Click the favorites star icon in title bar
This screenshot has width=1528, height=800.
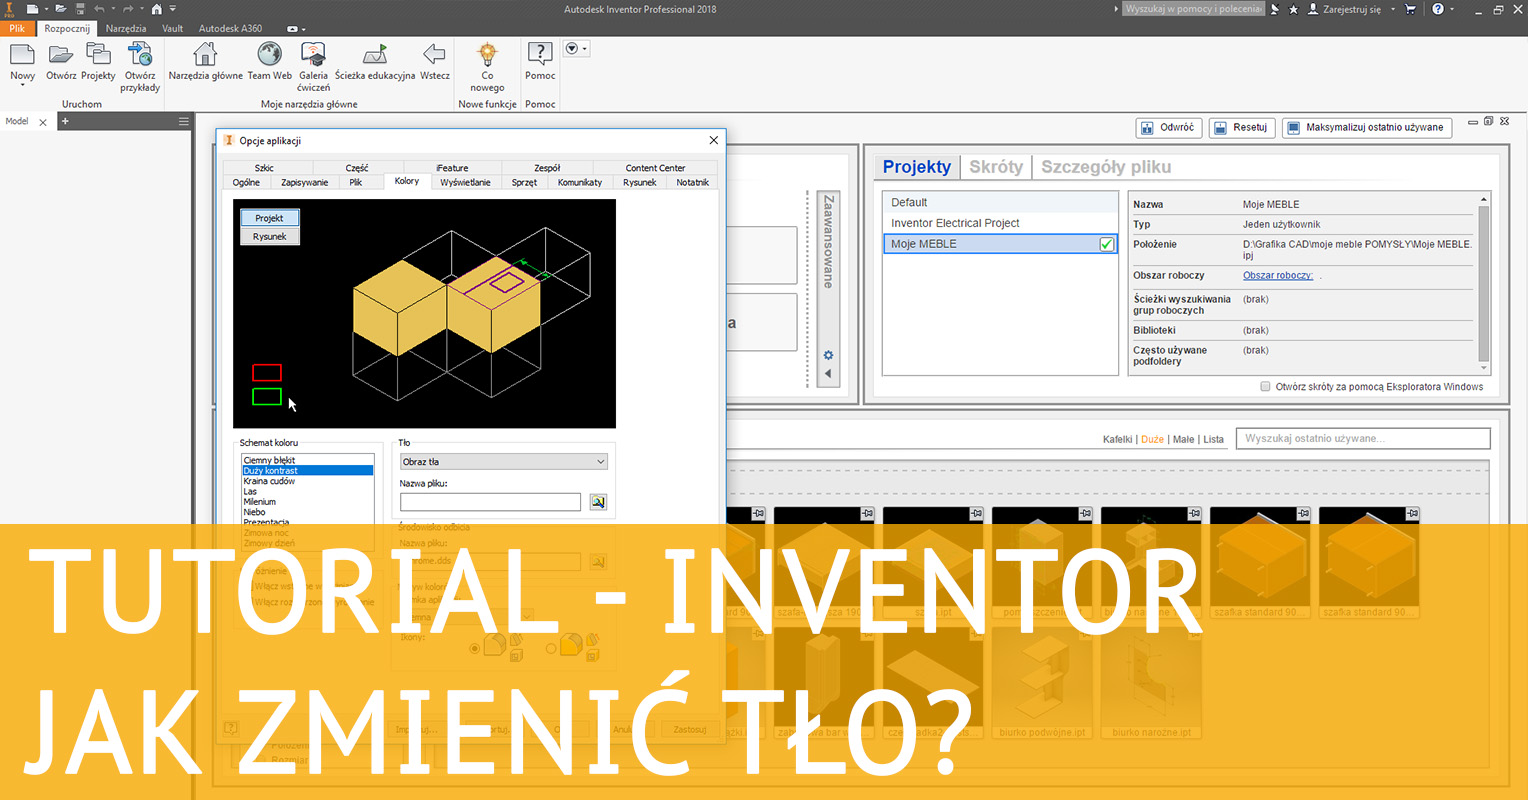(1294, 9)
